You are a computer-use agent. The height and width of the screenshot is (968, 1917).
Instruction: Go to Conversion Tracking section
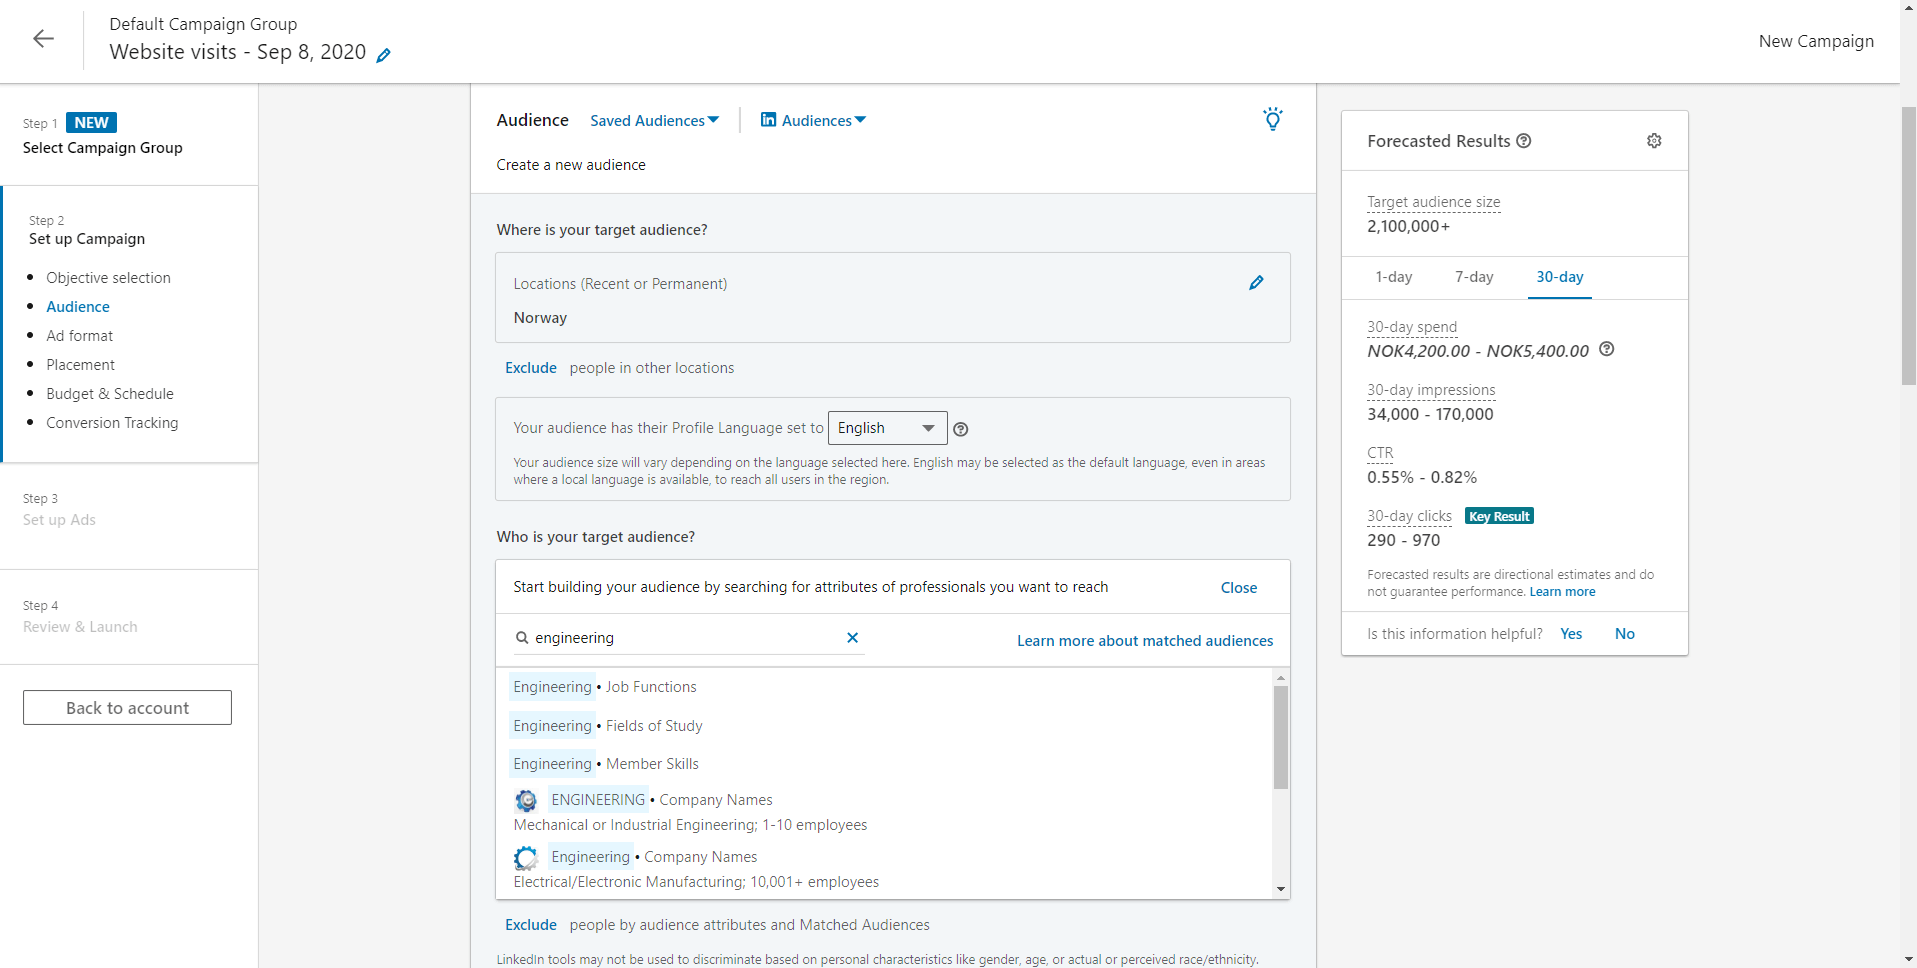tap(112, 423)
